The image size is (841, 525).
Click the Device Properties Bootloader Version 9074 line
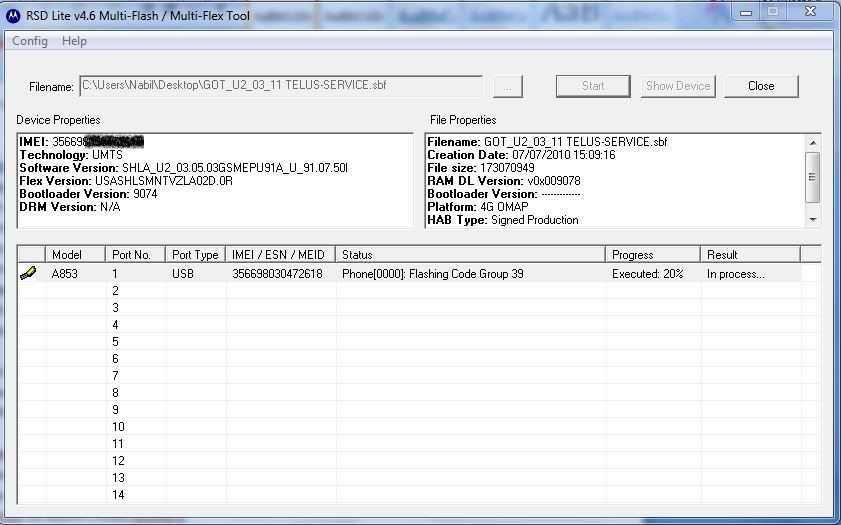tap(88, 194)
